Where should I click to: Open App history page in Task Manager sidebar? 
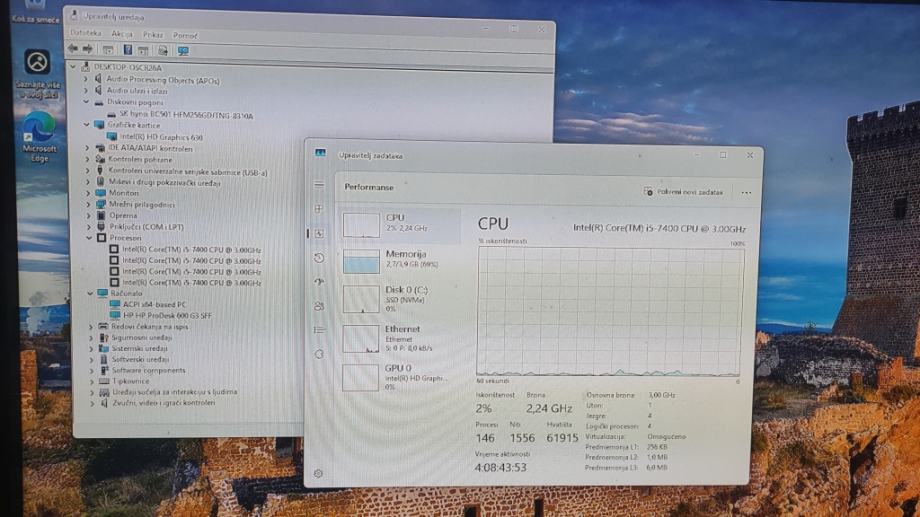319,258
